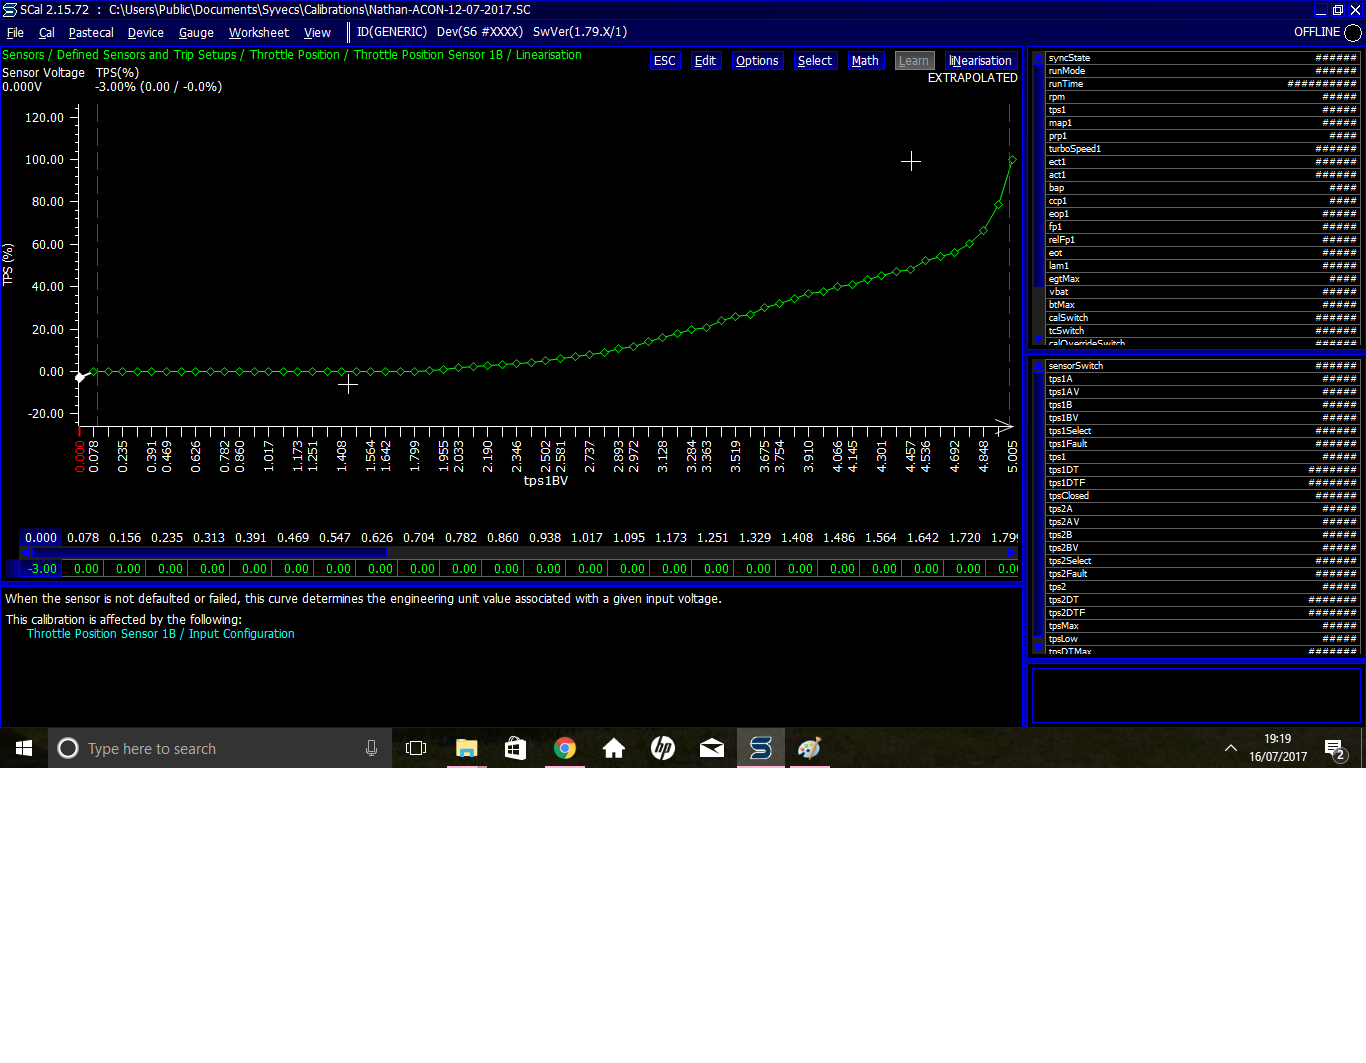Open the Paint app in taskbar
Viewport: 1366px width, 1063px height.
[x=809, y=748]
